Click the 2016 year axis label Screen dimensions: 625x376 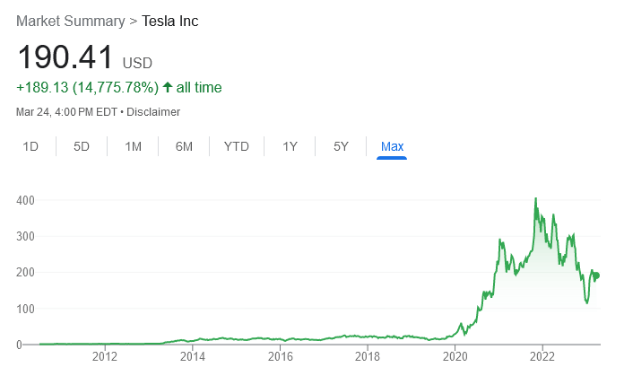[280, 356]
